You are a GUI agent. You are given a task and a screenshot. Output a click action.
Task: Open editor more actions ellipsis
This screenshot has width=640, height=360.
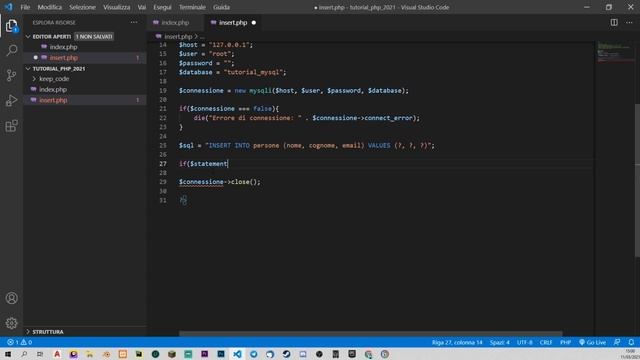coord(629,22)
